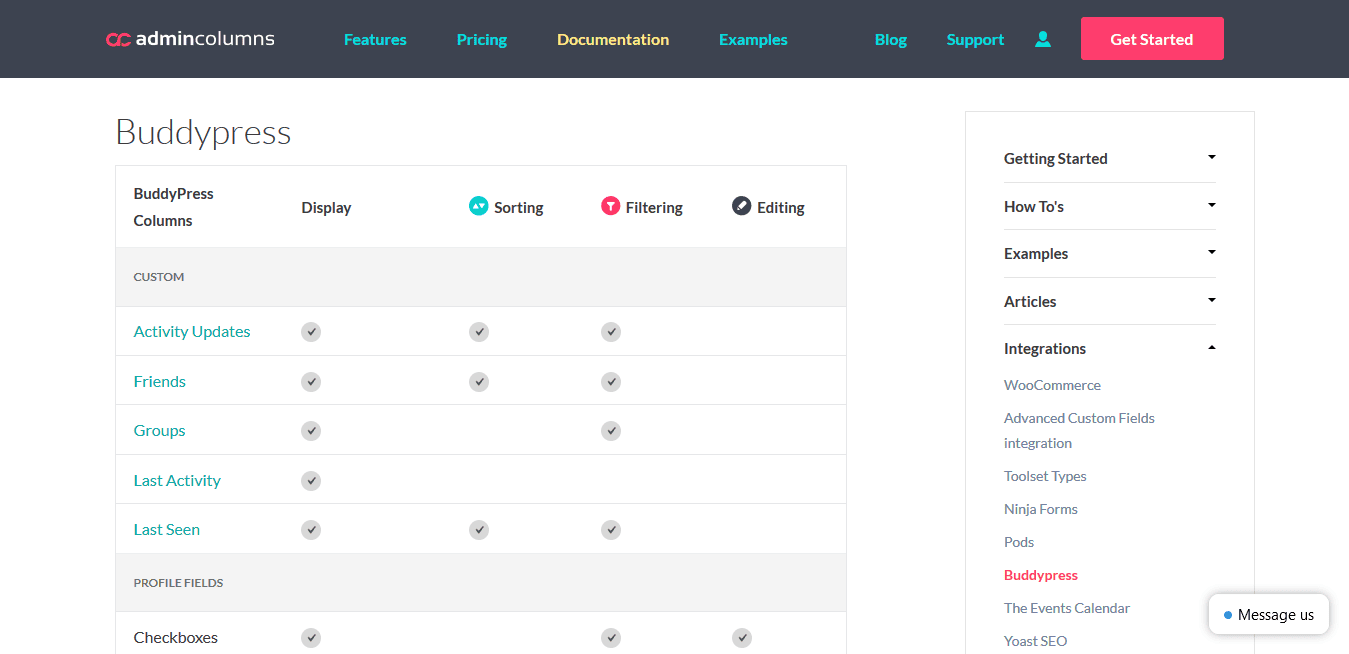Open Examples in the top navigation

pyautogui.click(x=753, y=40)
